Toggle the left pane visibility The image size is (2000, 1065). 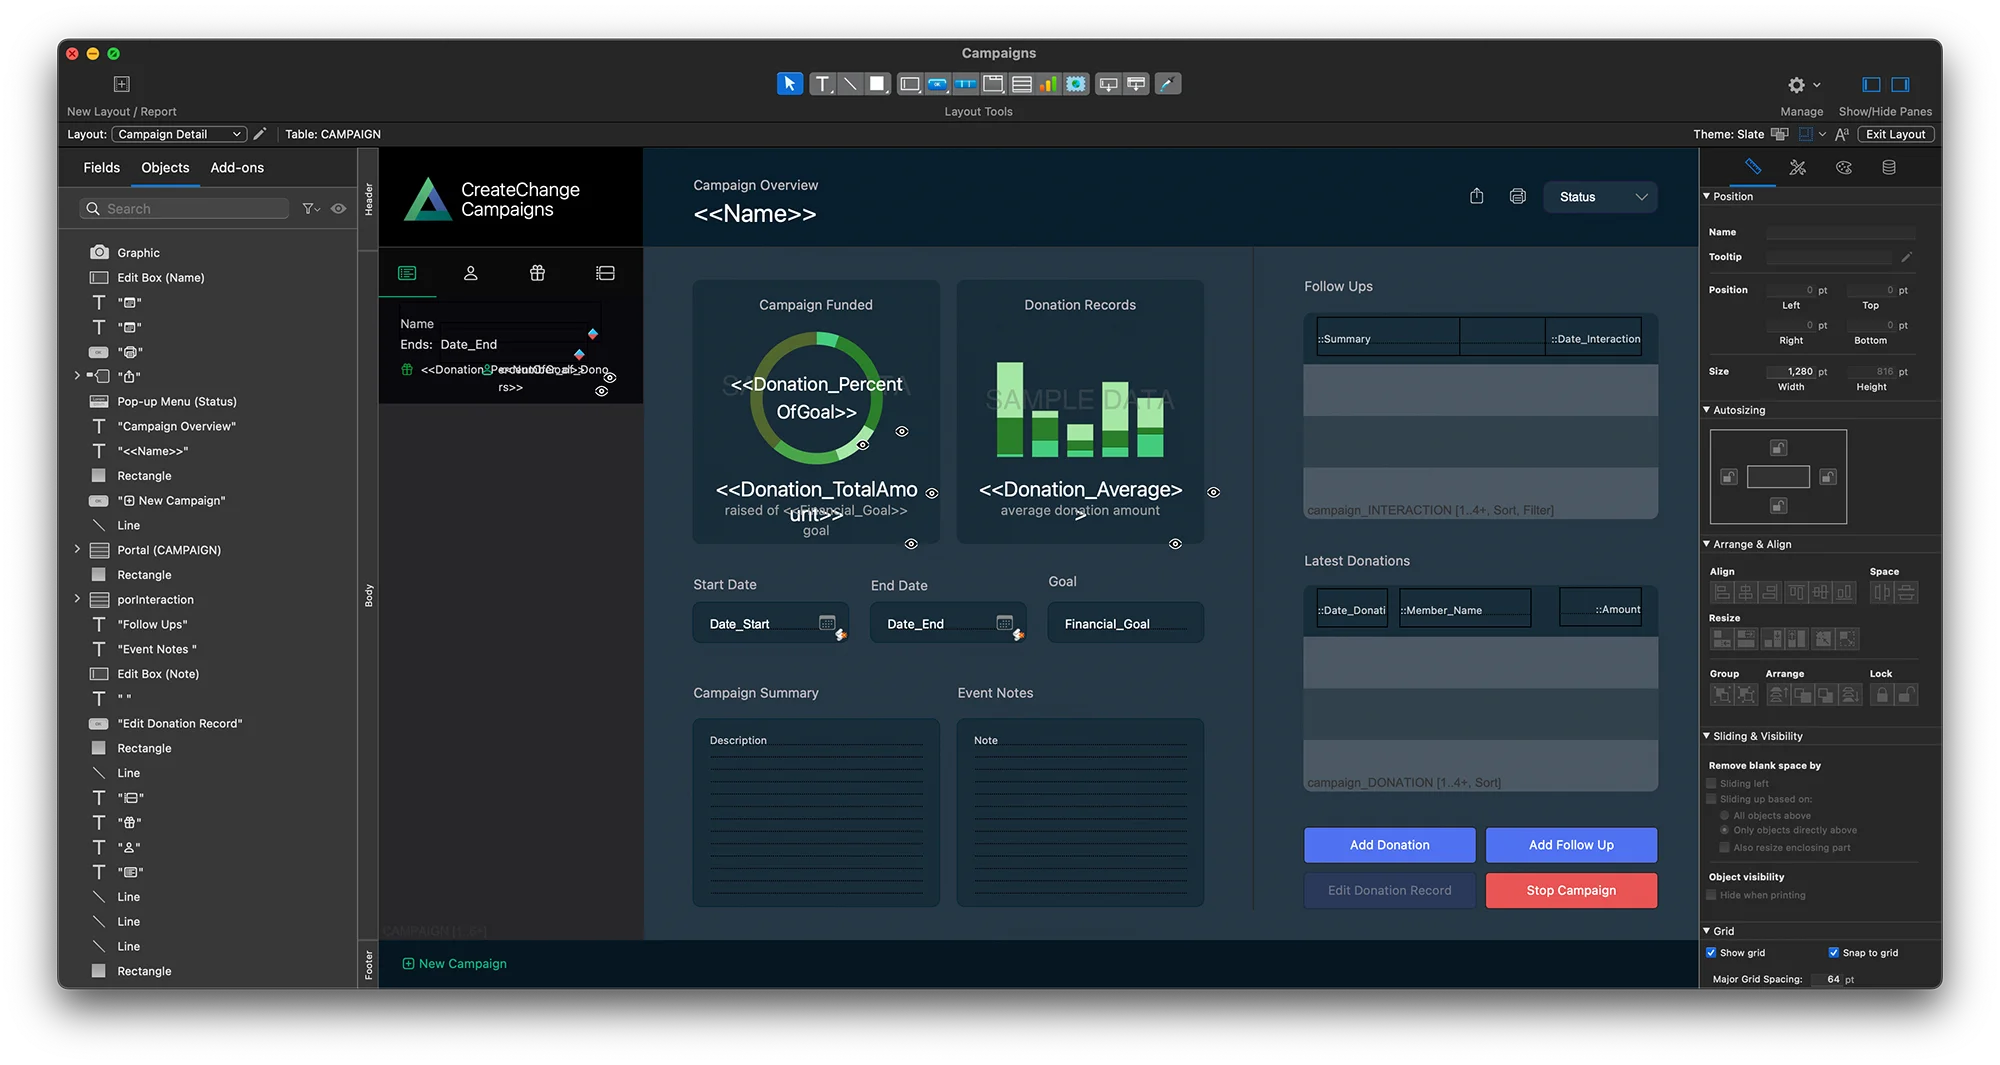1871,85
